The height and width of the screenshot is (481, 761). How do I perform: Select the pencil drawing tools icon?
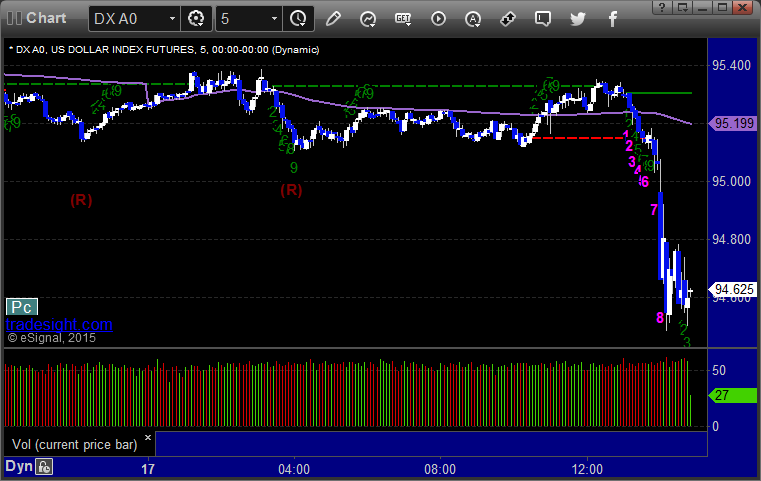coord(333,19)
